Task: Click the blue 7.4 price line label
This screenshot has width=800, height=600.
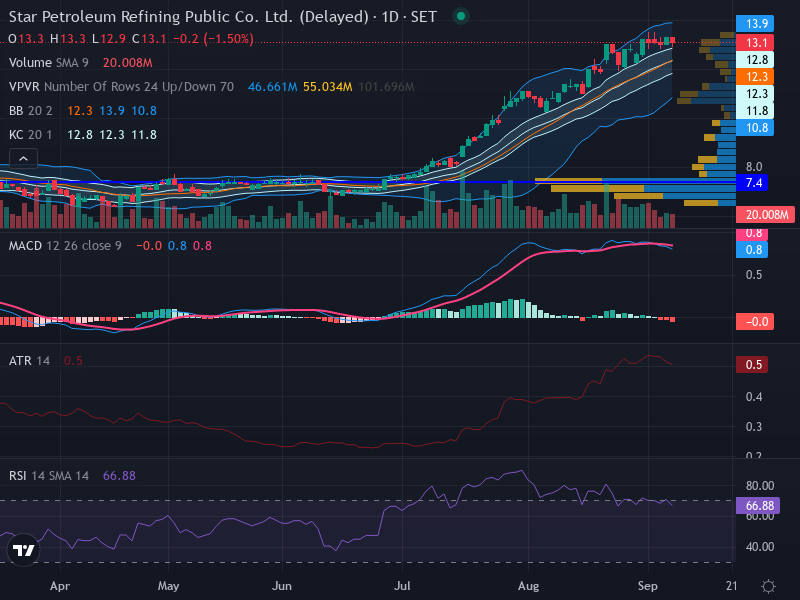Action: 752,183
